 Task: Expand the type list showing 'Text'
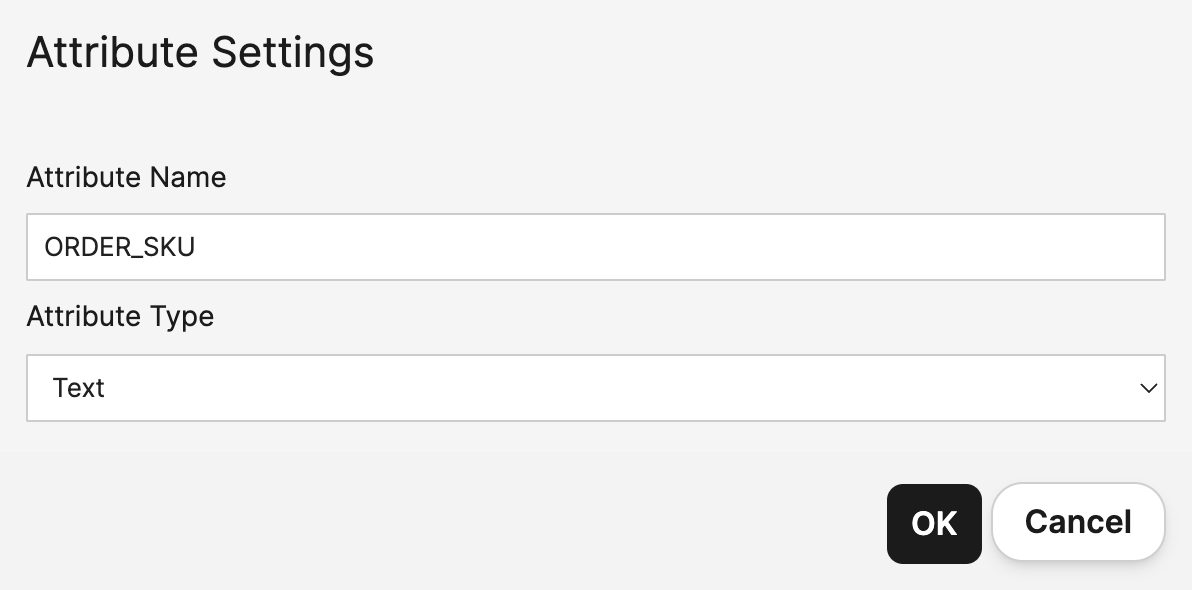[595, 388]
